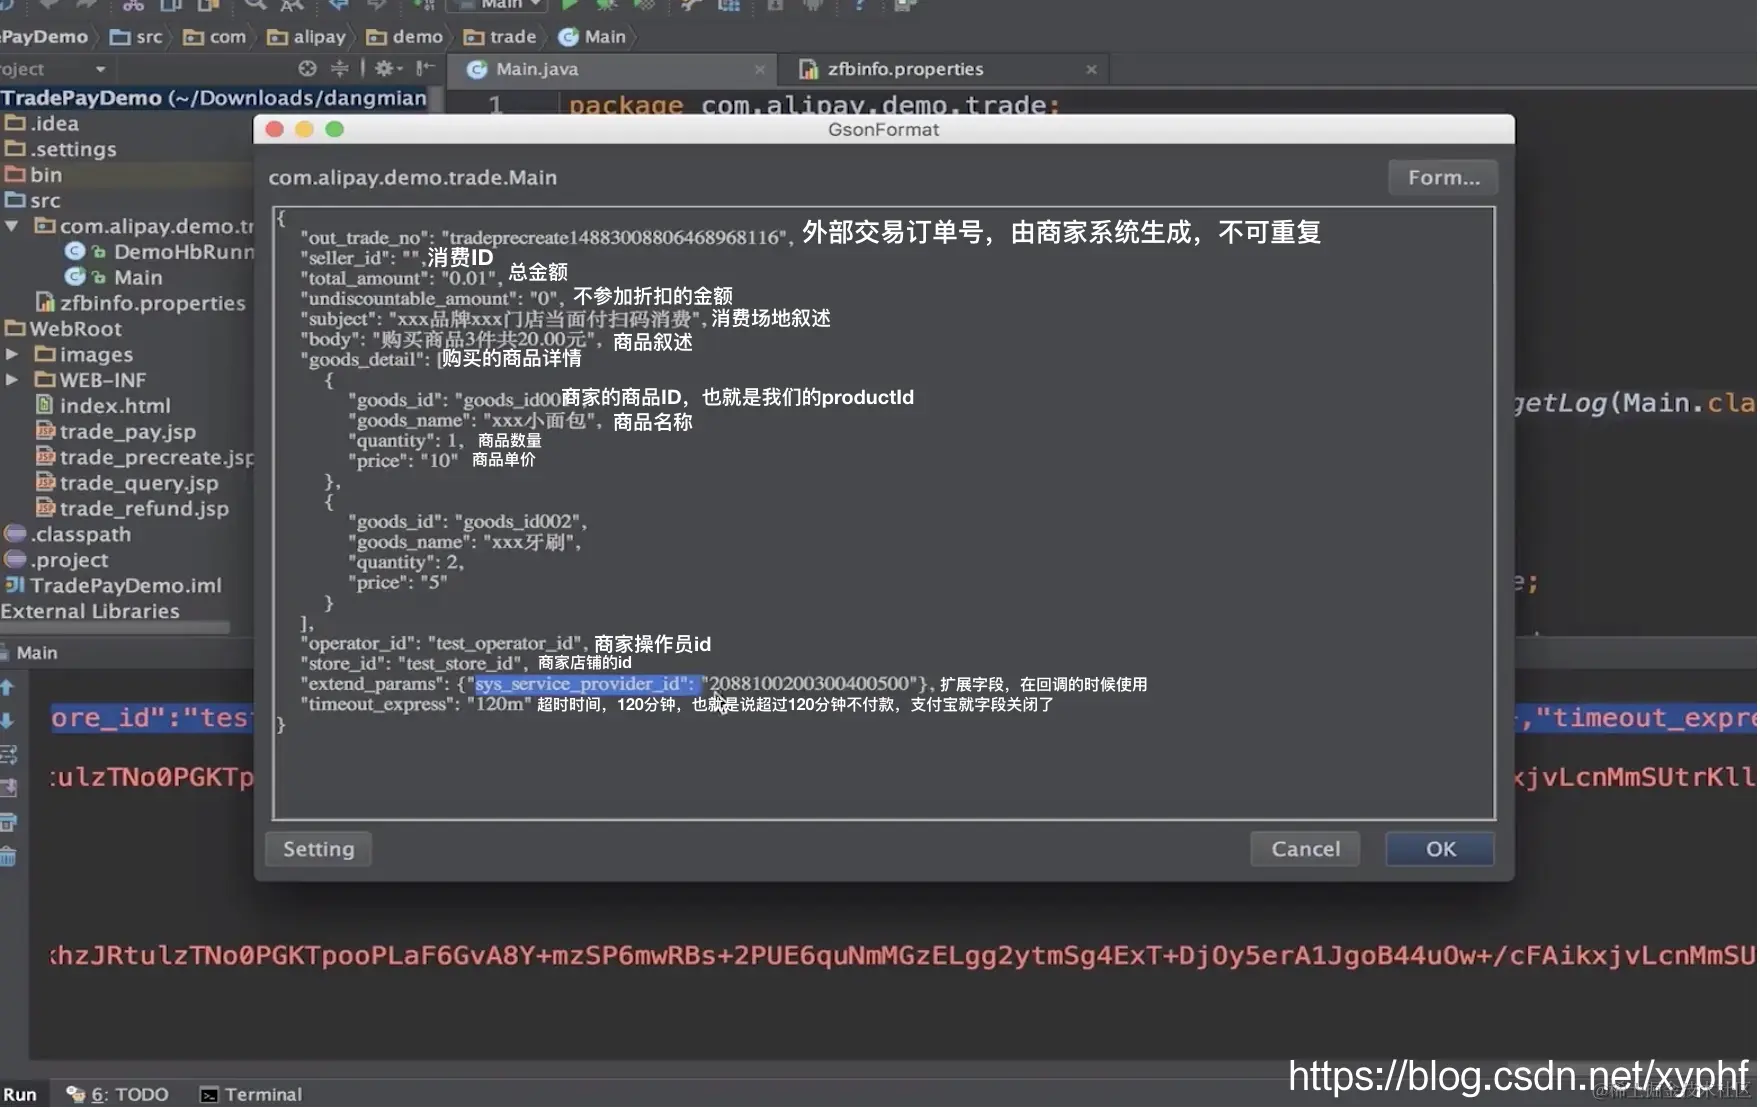Open the Run tool window tab
The width and height of the screenshot is (1760, 1108).
coord(19,1094)
